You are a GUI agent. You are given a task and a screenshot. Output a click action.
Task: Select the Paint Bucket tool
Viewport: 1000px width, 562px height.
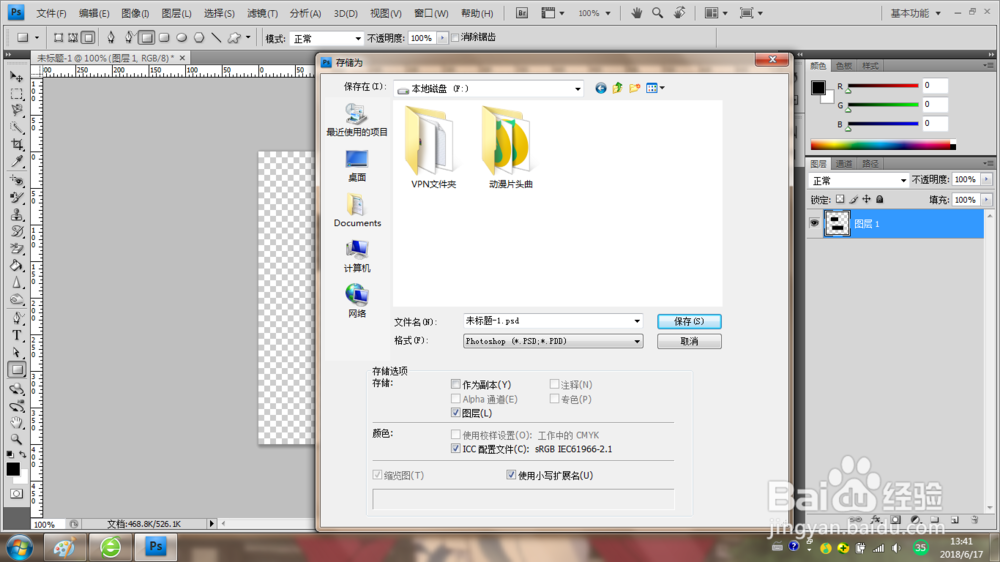tap(17, 266)
